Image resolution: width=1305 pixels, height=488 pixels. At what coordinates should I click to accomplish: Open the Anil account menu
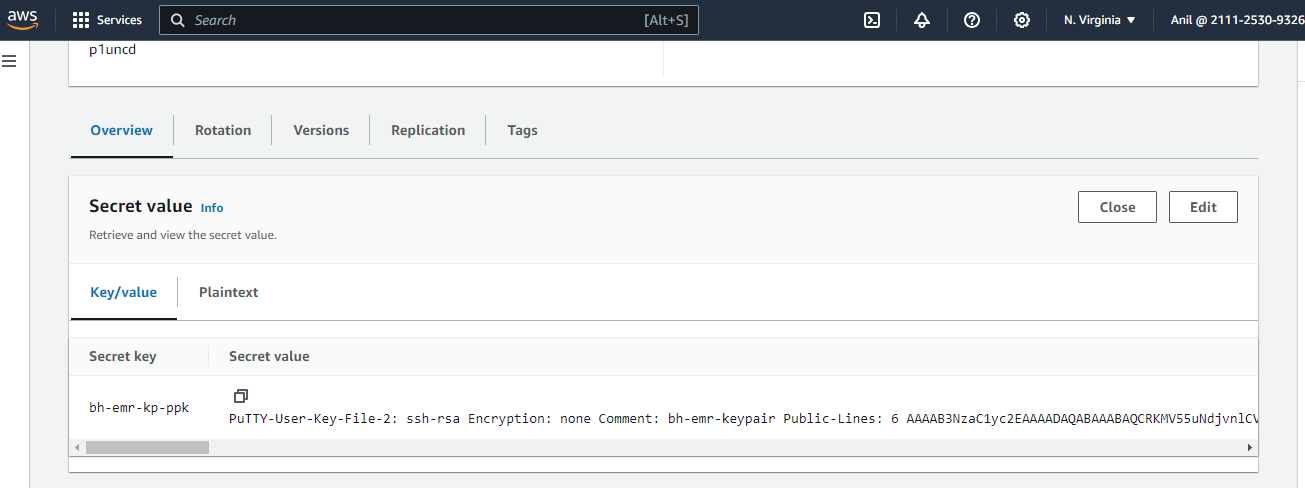(1237, 20)
